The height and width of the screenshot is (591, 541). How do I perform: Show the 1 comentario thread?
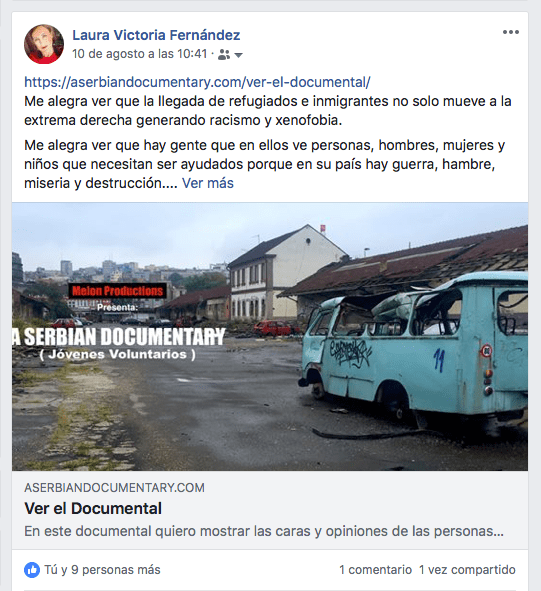tap(375, 570)
